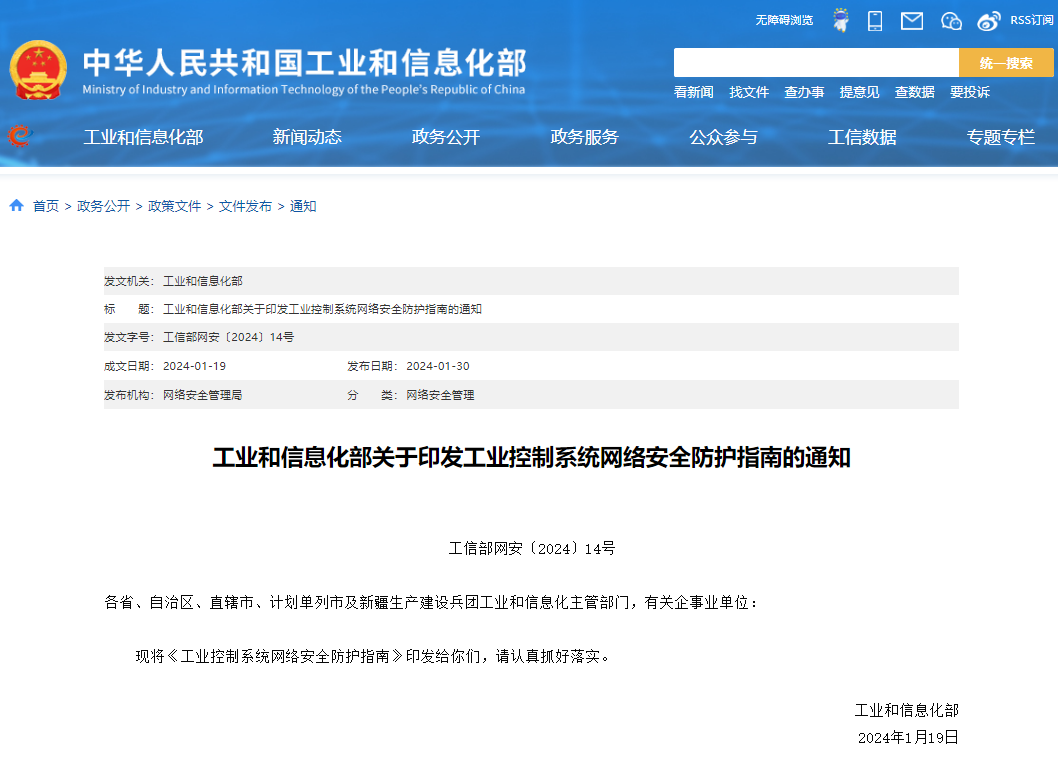Open the 工信数据 navigation tab

[862, 137]
